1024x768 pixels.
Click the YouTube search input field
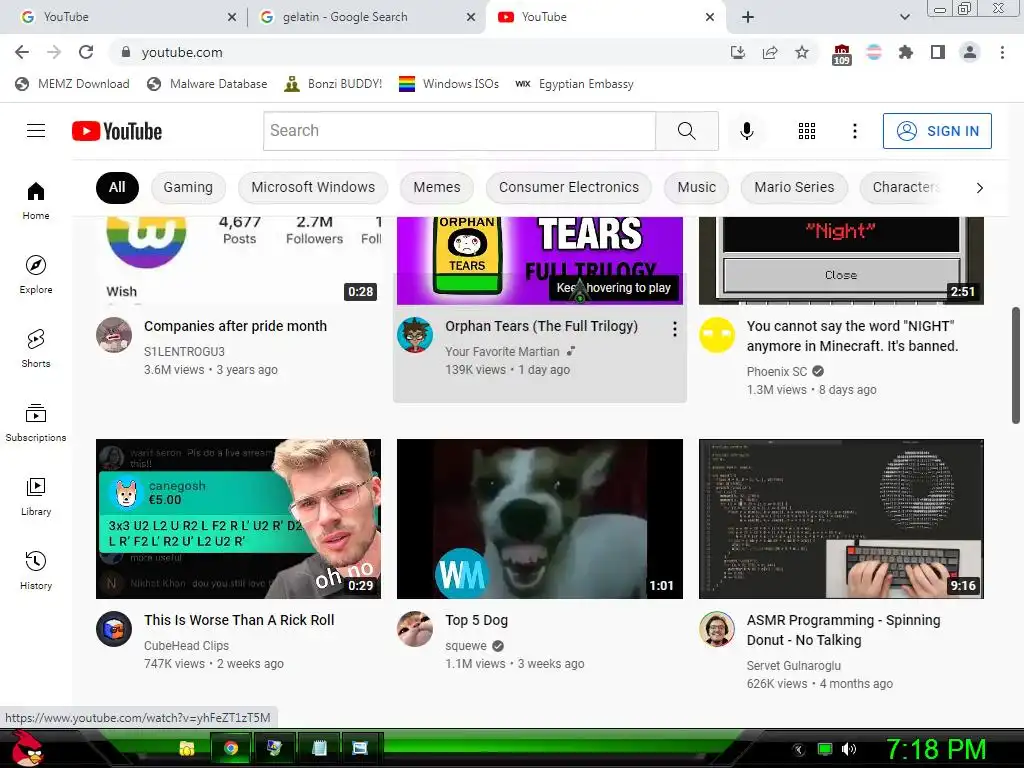click(460, 131)
